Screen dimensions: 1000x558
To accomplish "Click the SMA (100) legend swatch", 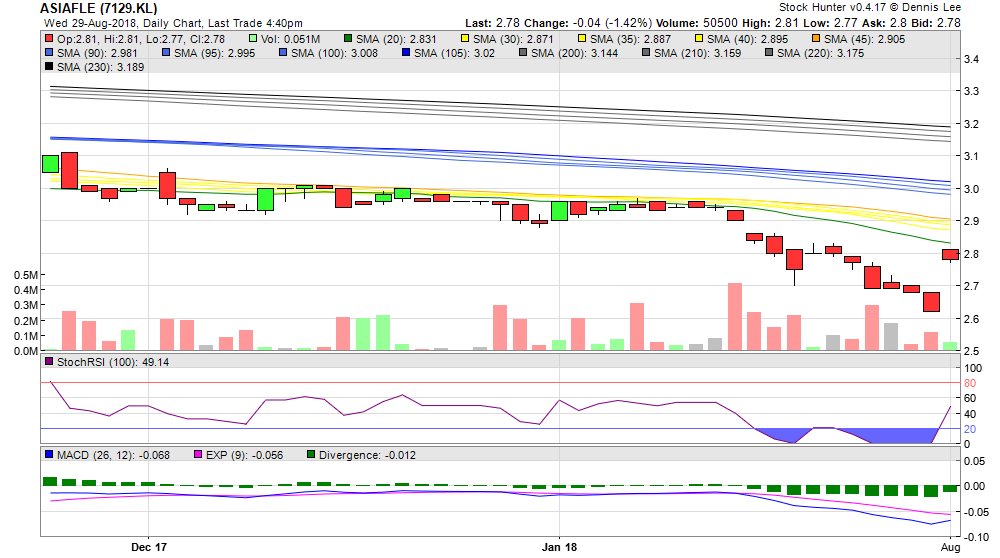I will [x=283, y=52].
